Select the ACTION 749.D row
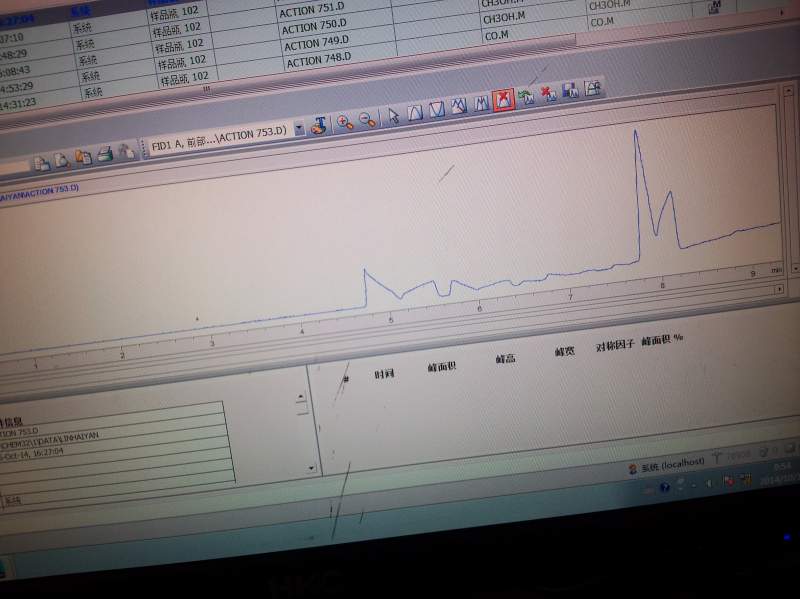 tap(316, 43)
